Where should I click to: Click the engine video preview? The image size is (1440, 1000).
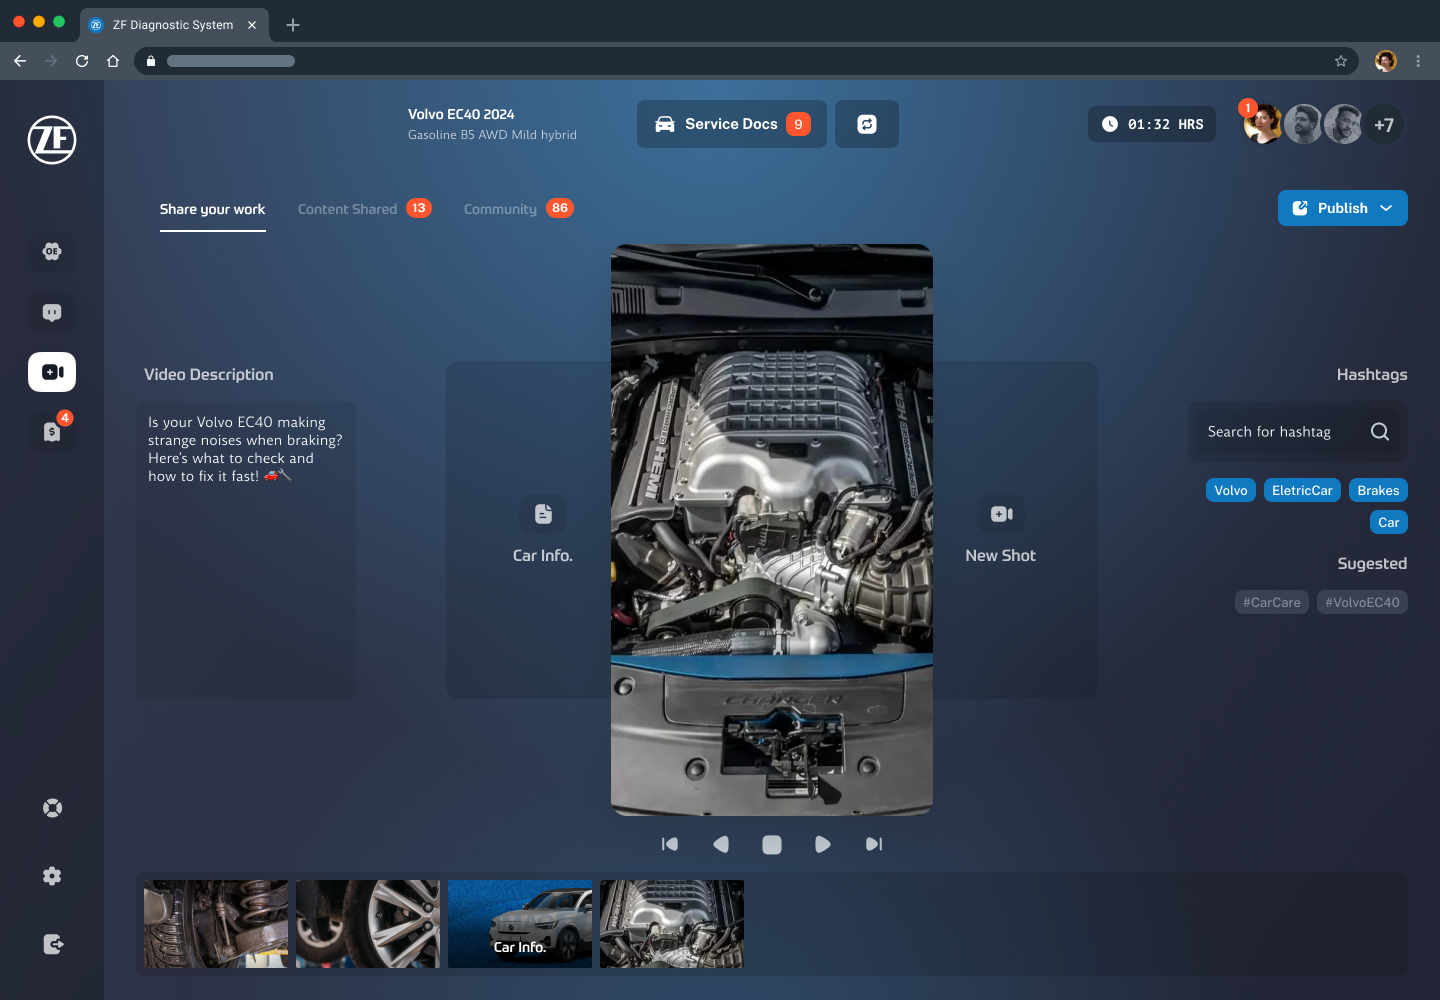point(772,530)
